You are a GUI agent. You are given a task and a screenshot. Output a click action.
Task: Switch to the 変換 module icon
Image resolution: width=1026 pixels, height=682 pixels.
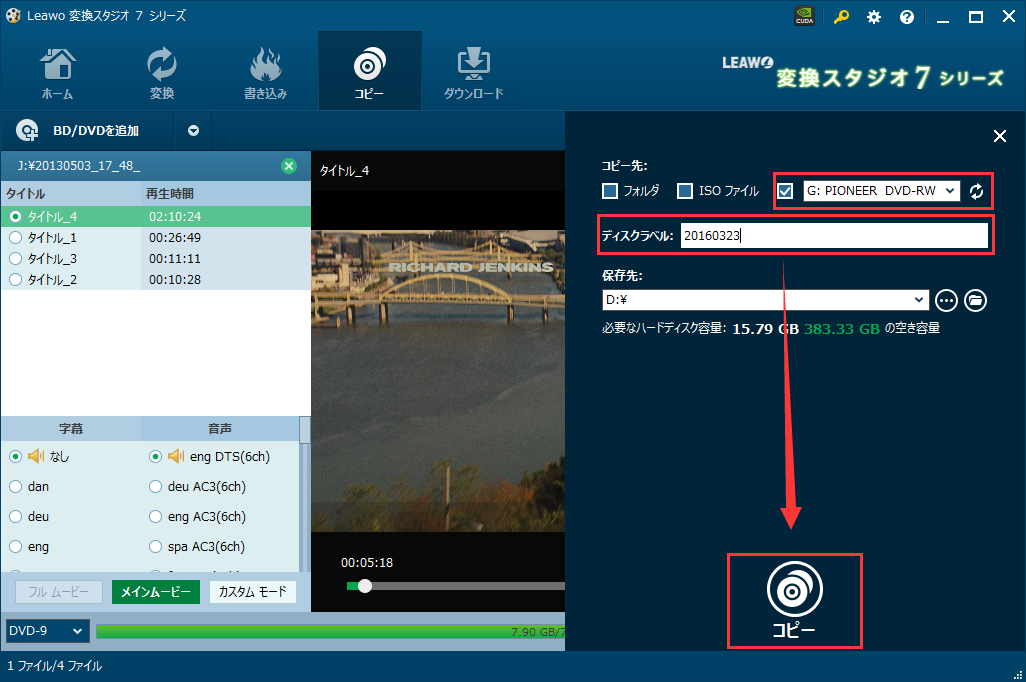tap(161, 68)
